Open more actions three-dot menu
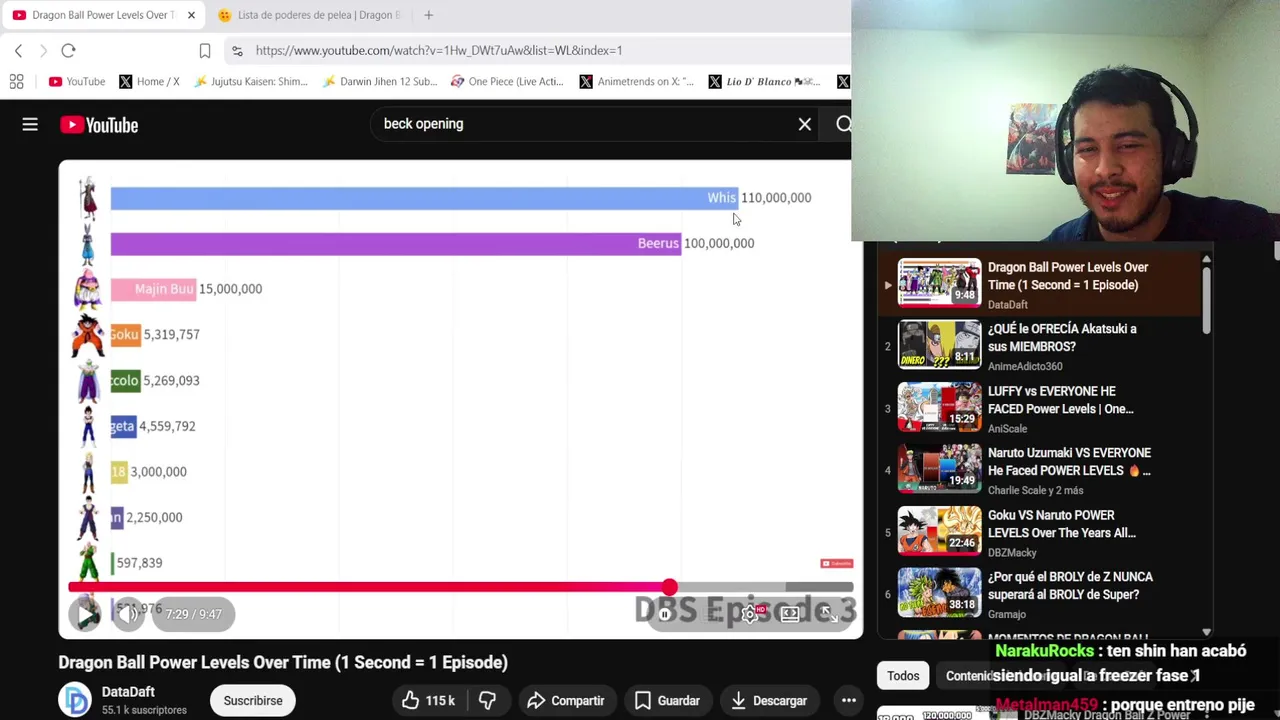Image resolution: width=1280 pixels, height=720 pixels. pos(848,700)
